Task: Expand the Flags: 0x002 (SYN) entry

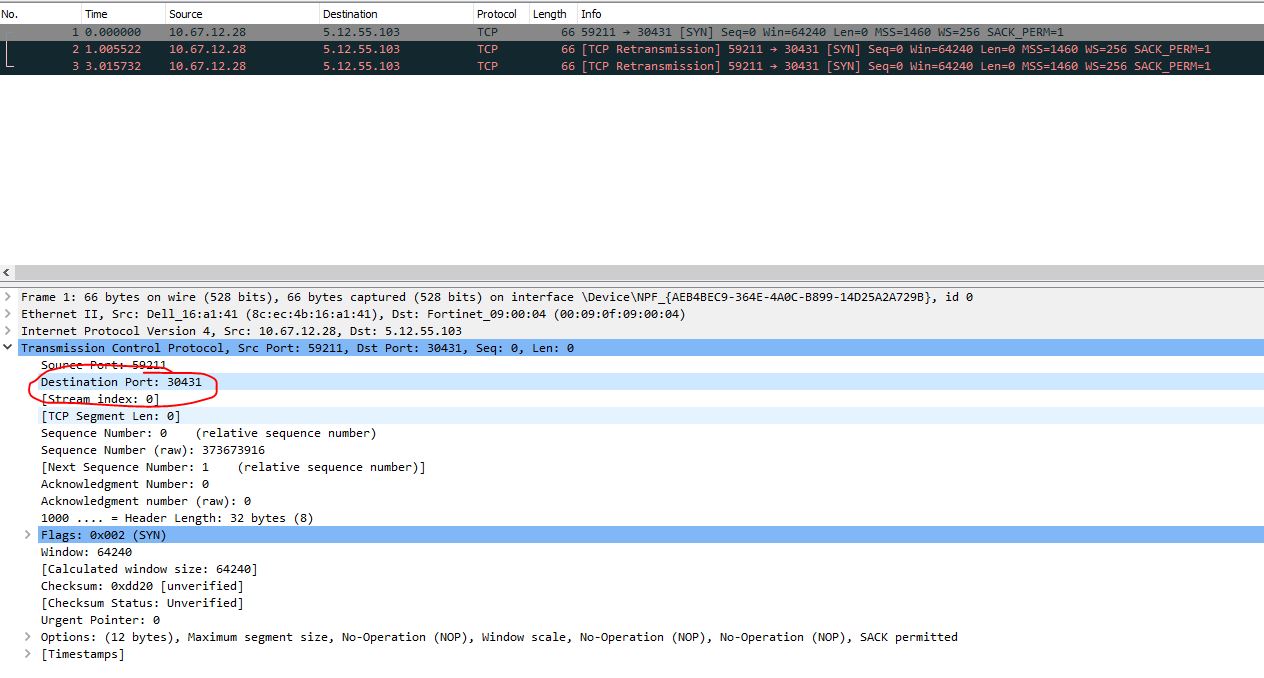Action: 29,535
